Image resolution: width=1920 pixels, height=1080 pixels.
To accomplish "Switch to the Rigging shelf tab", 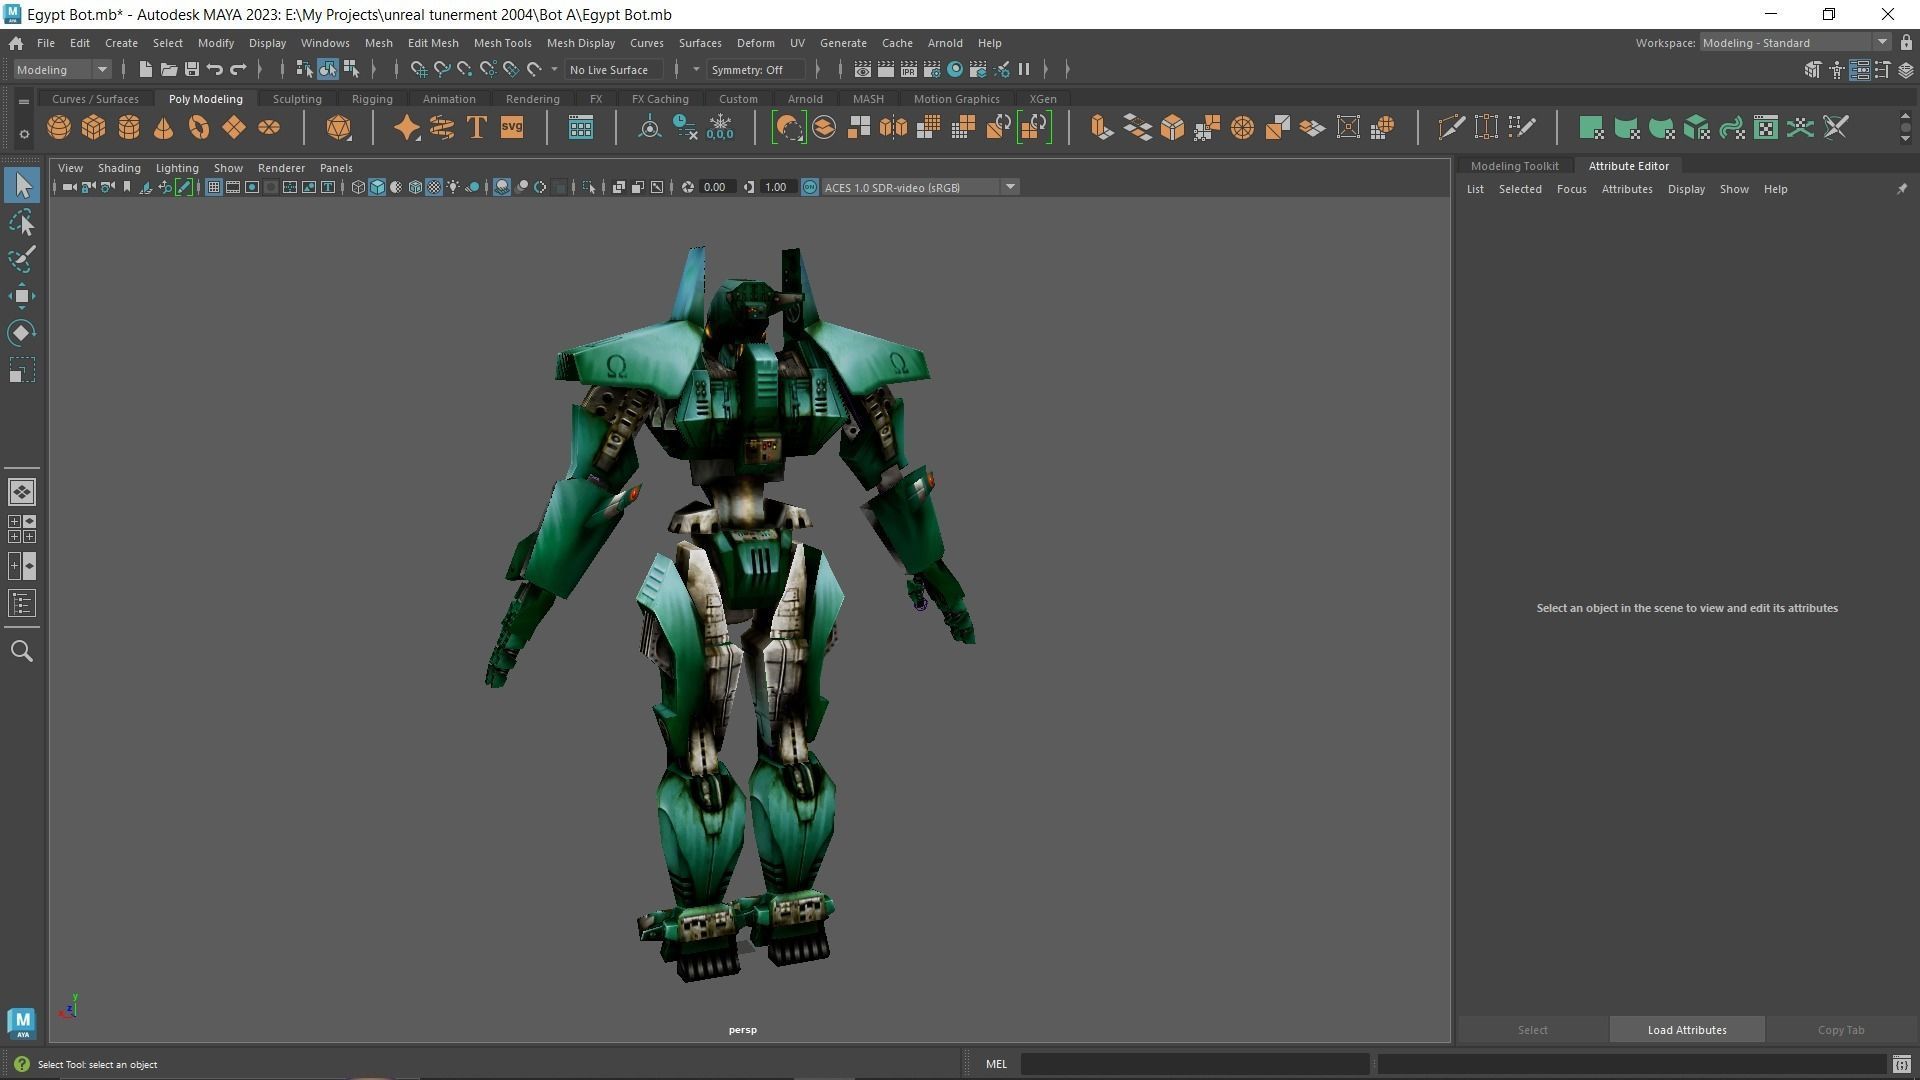I will pyautogui.click(x=372, y=99).
